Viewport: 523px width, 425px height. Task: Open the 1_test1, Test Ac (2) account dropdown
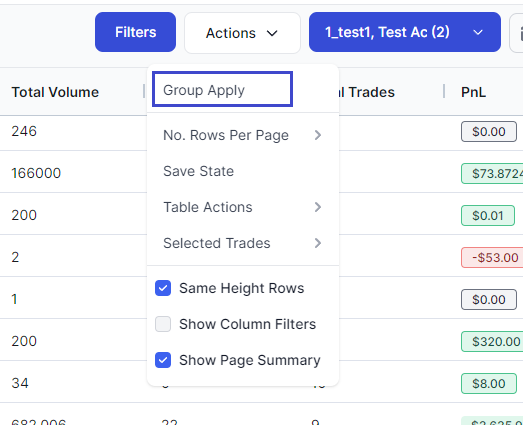click(405, 32)
